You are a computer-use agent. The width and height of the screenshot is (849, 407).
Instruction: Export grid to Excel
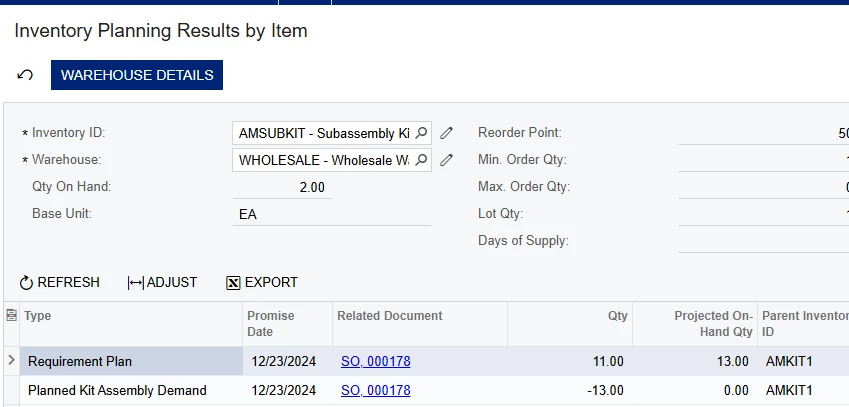click(x=262, y=283)
